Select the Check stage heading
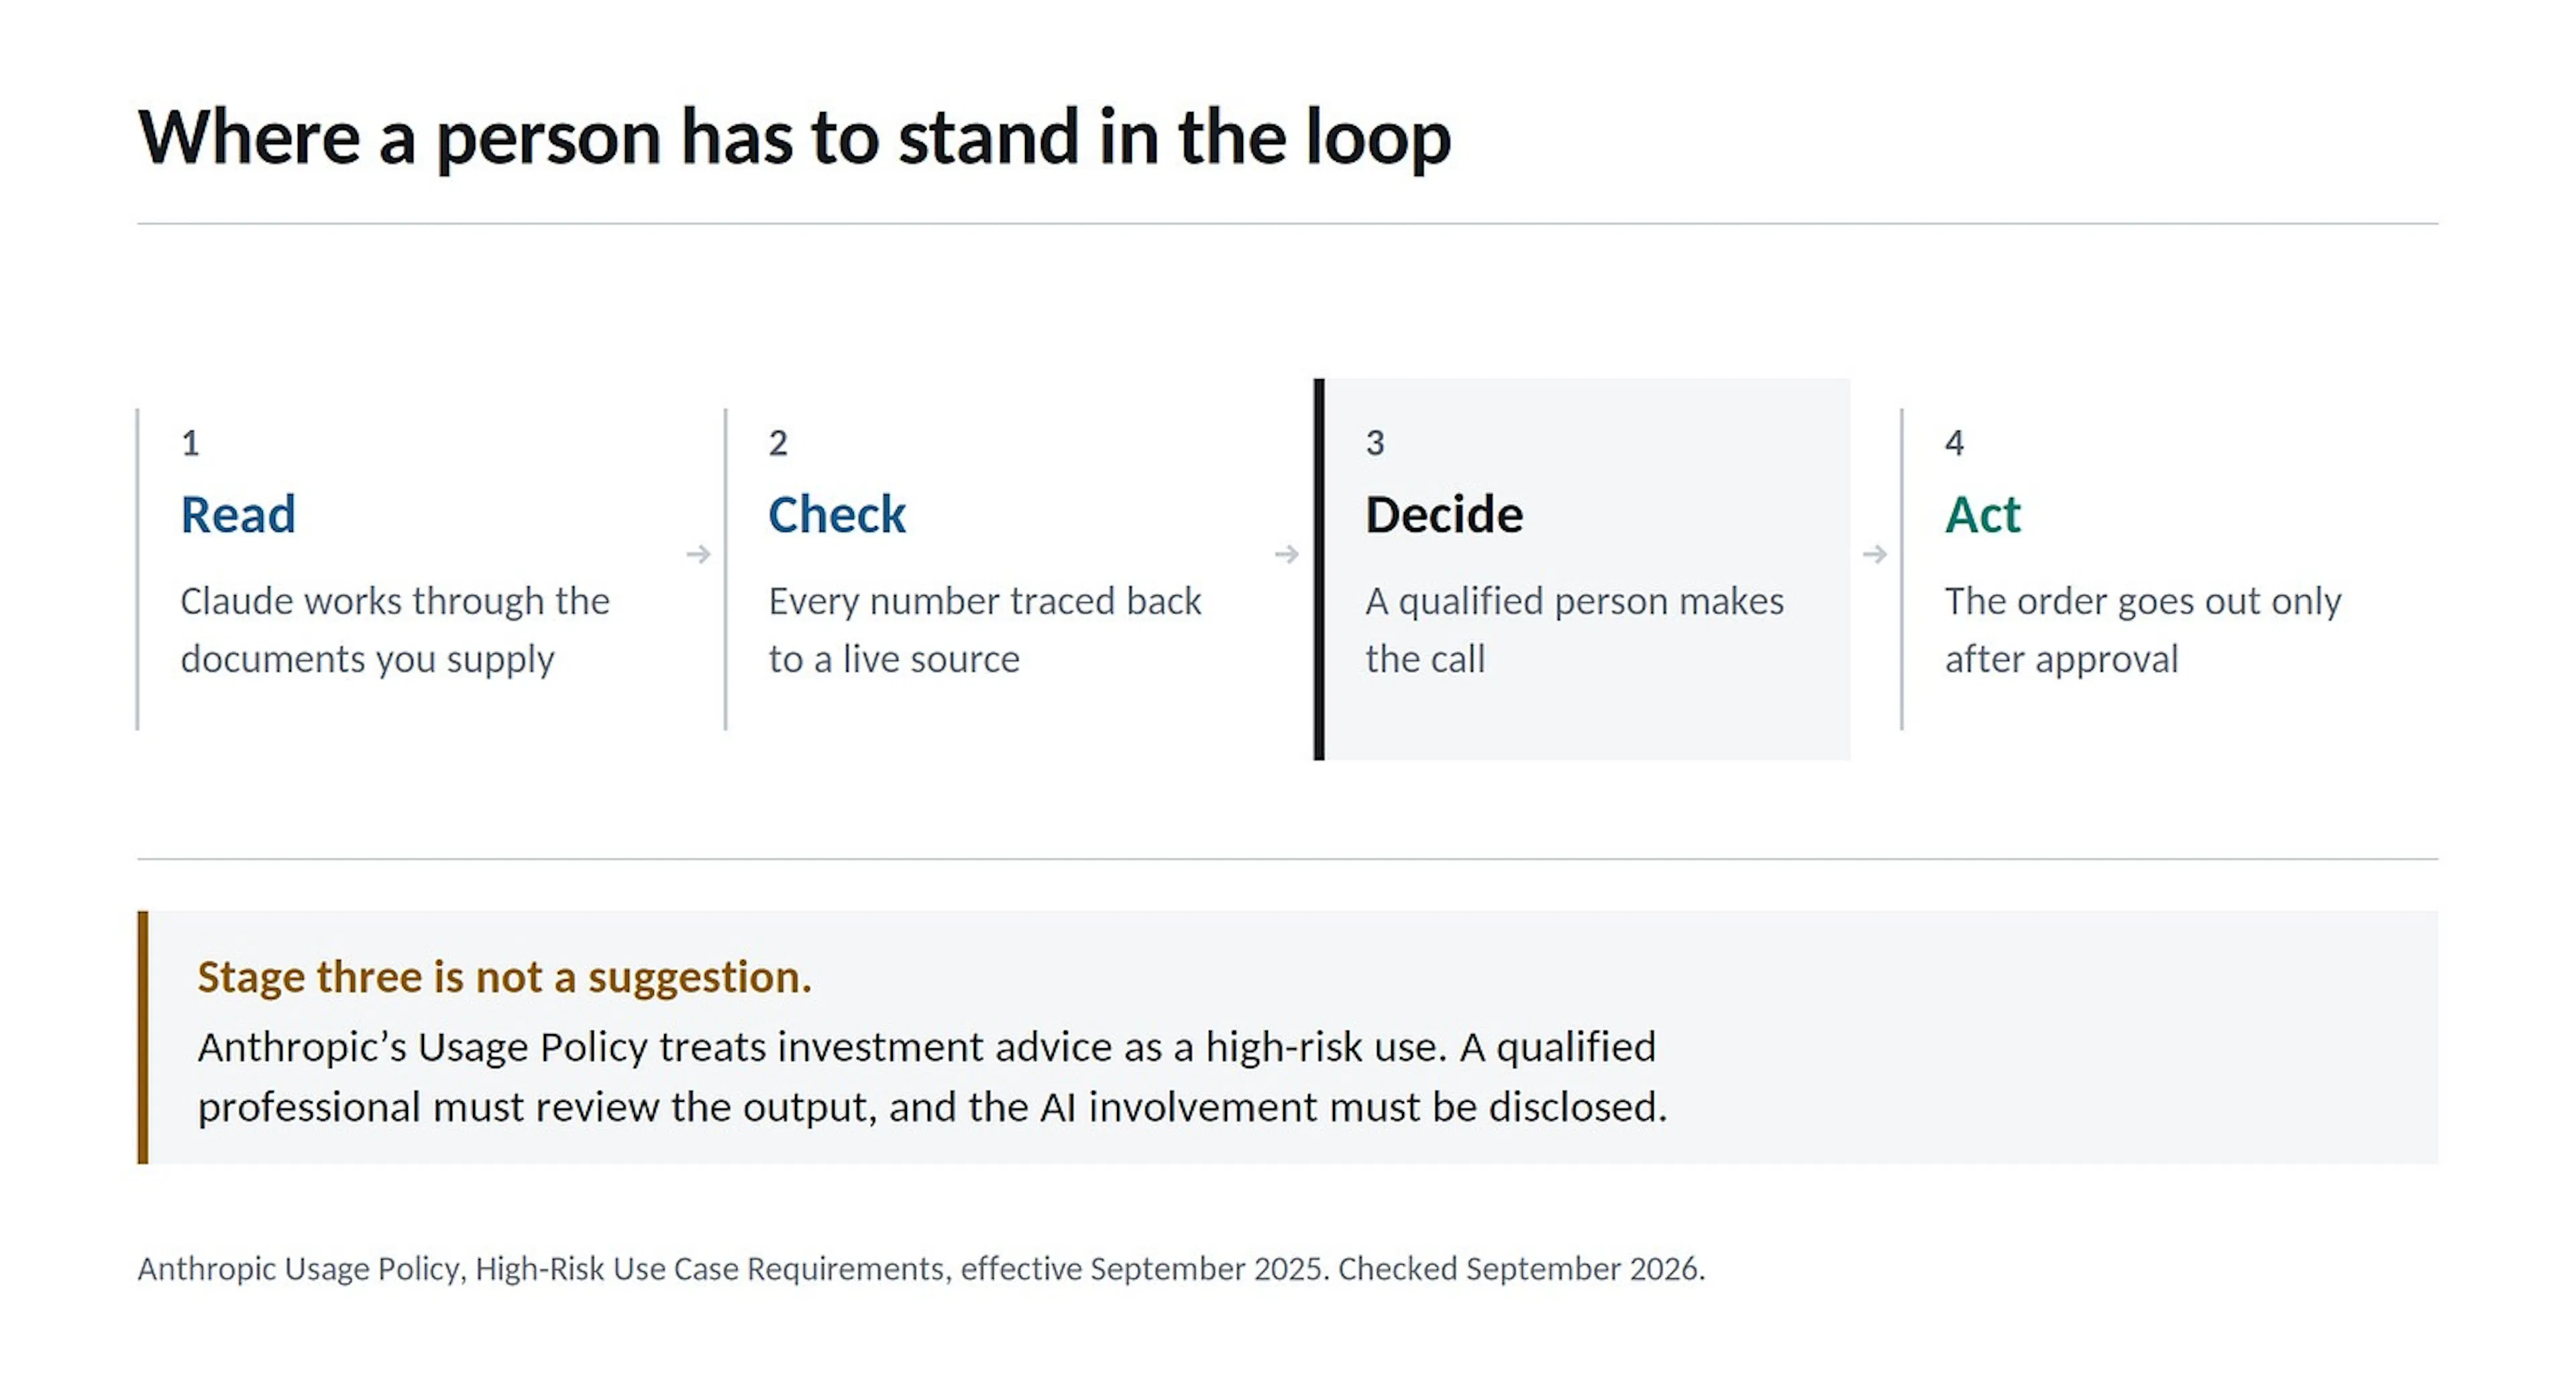The height and width of the screenshot is (1375, 2576). [x=837, y=515]
